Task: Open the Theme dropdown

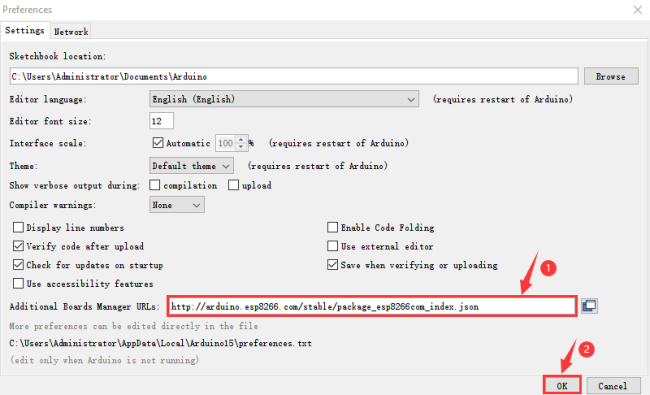Action: pos(191,166)
